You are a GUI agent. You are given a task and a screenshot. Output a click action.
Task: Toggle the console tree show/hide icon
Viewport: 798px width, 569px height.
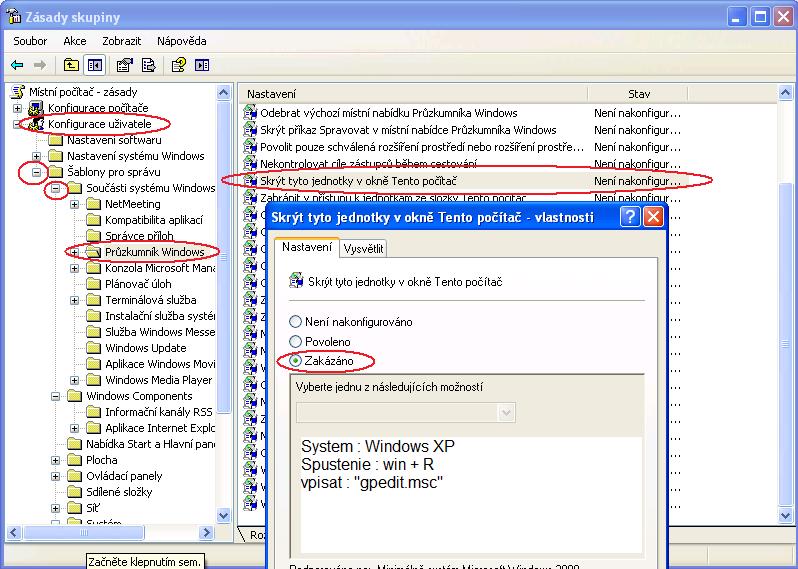95,65
